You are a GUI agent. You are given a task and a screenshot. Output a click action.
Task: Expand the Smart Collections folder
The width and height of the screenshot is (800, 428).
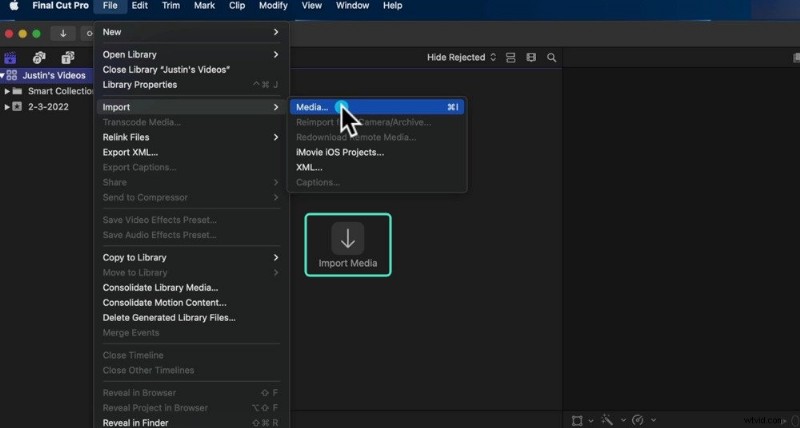point(7,91)
